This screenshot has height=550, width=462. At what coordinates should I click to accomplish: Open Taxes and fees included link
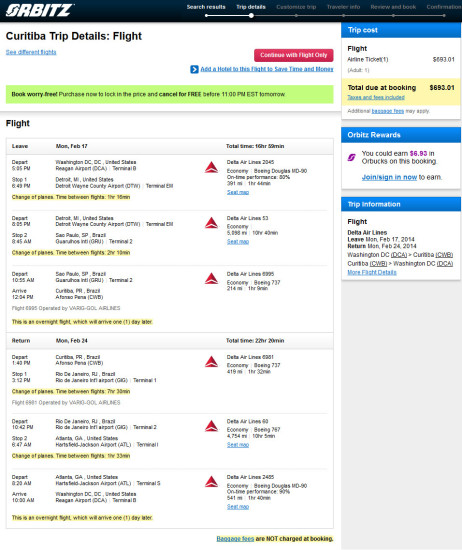[x=376, y=97]
